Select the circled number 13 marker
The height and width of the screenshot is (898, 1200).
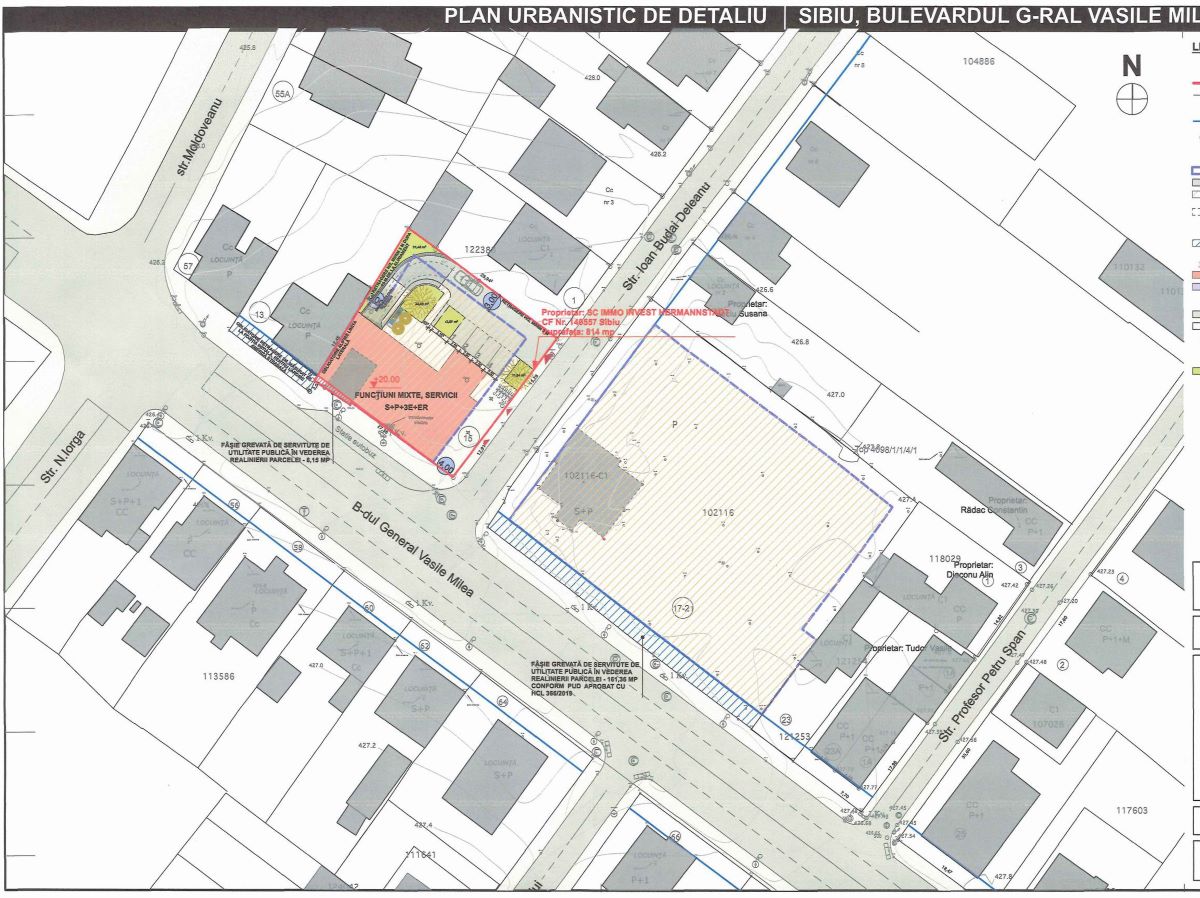click(259, 311)
